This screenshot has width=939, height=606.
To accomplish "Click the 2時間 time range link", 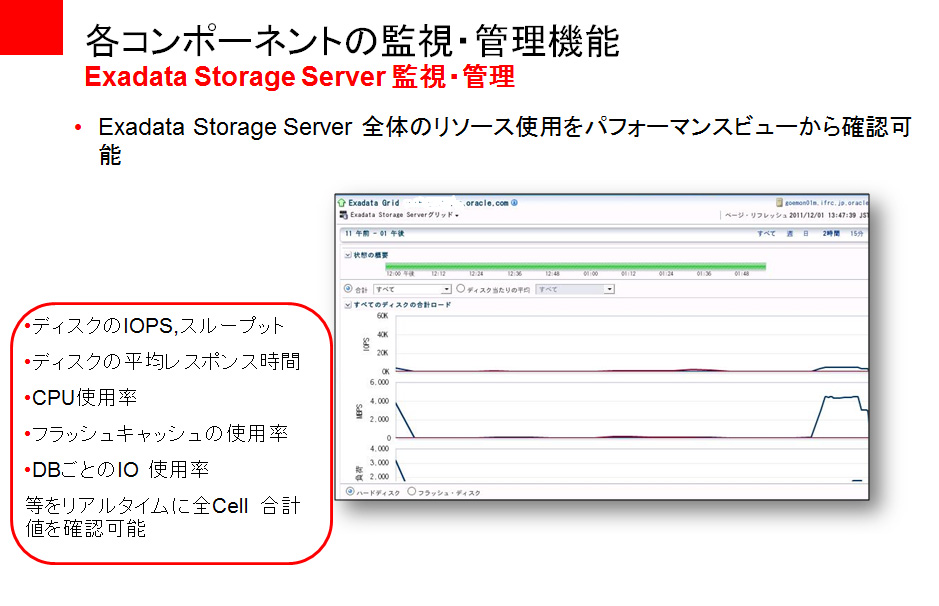I will (x=831, y=234).
